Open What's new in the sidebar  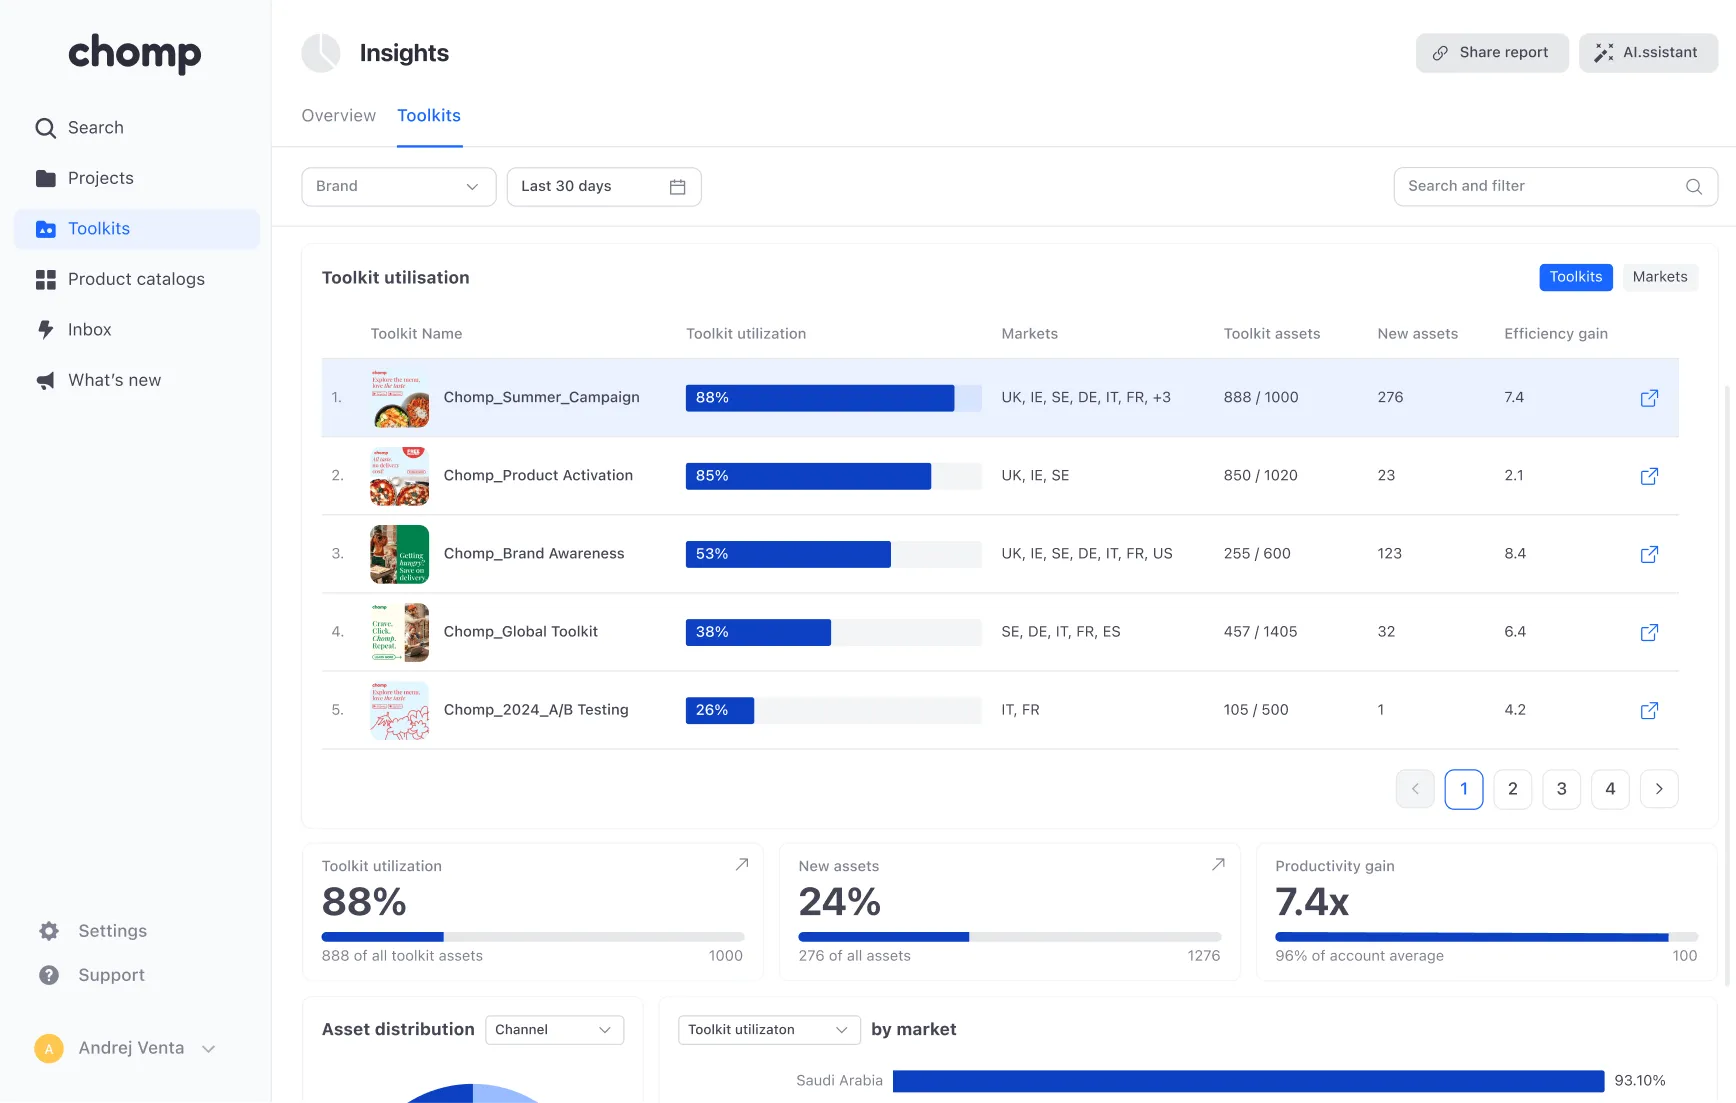click(x=98, y=380)
